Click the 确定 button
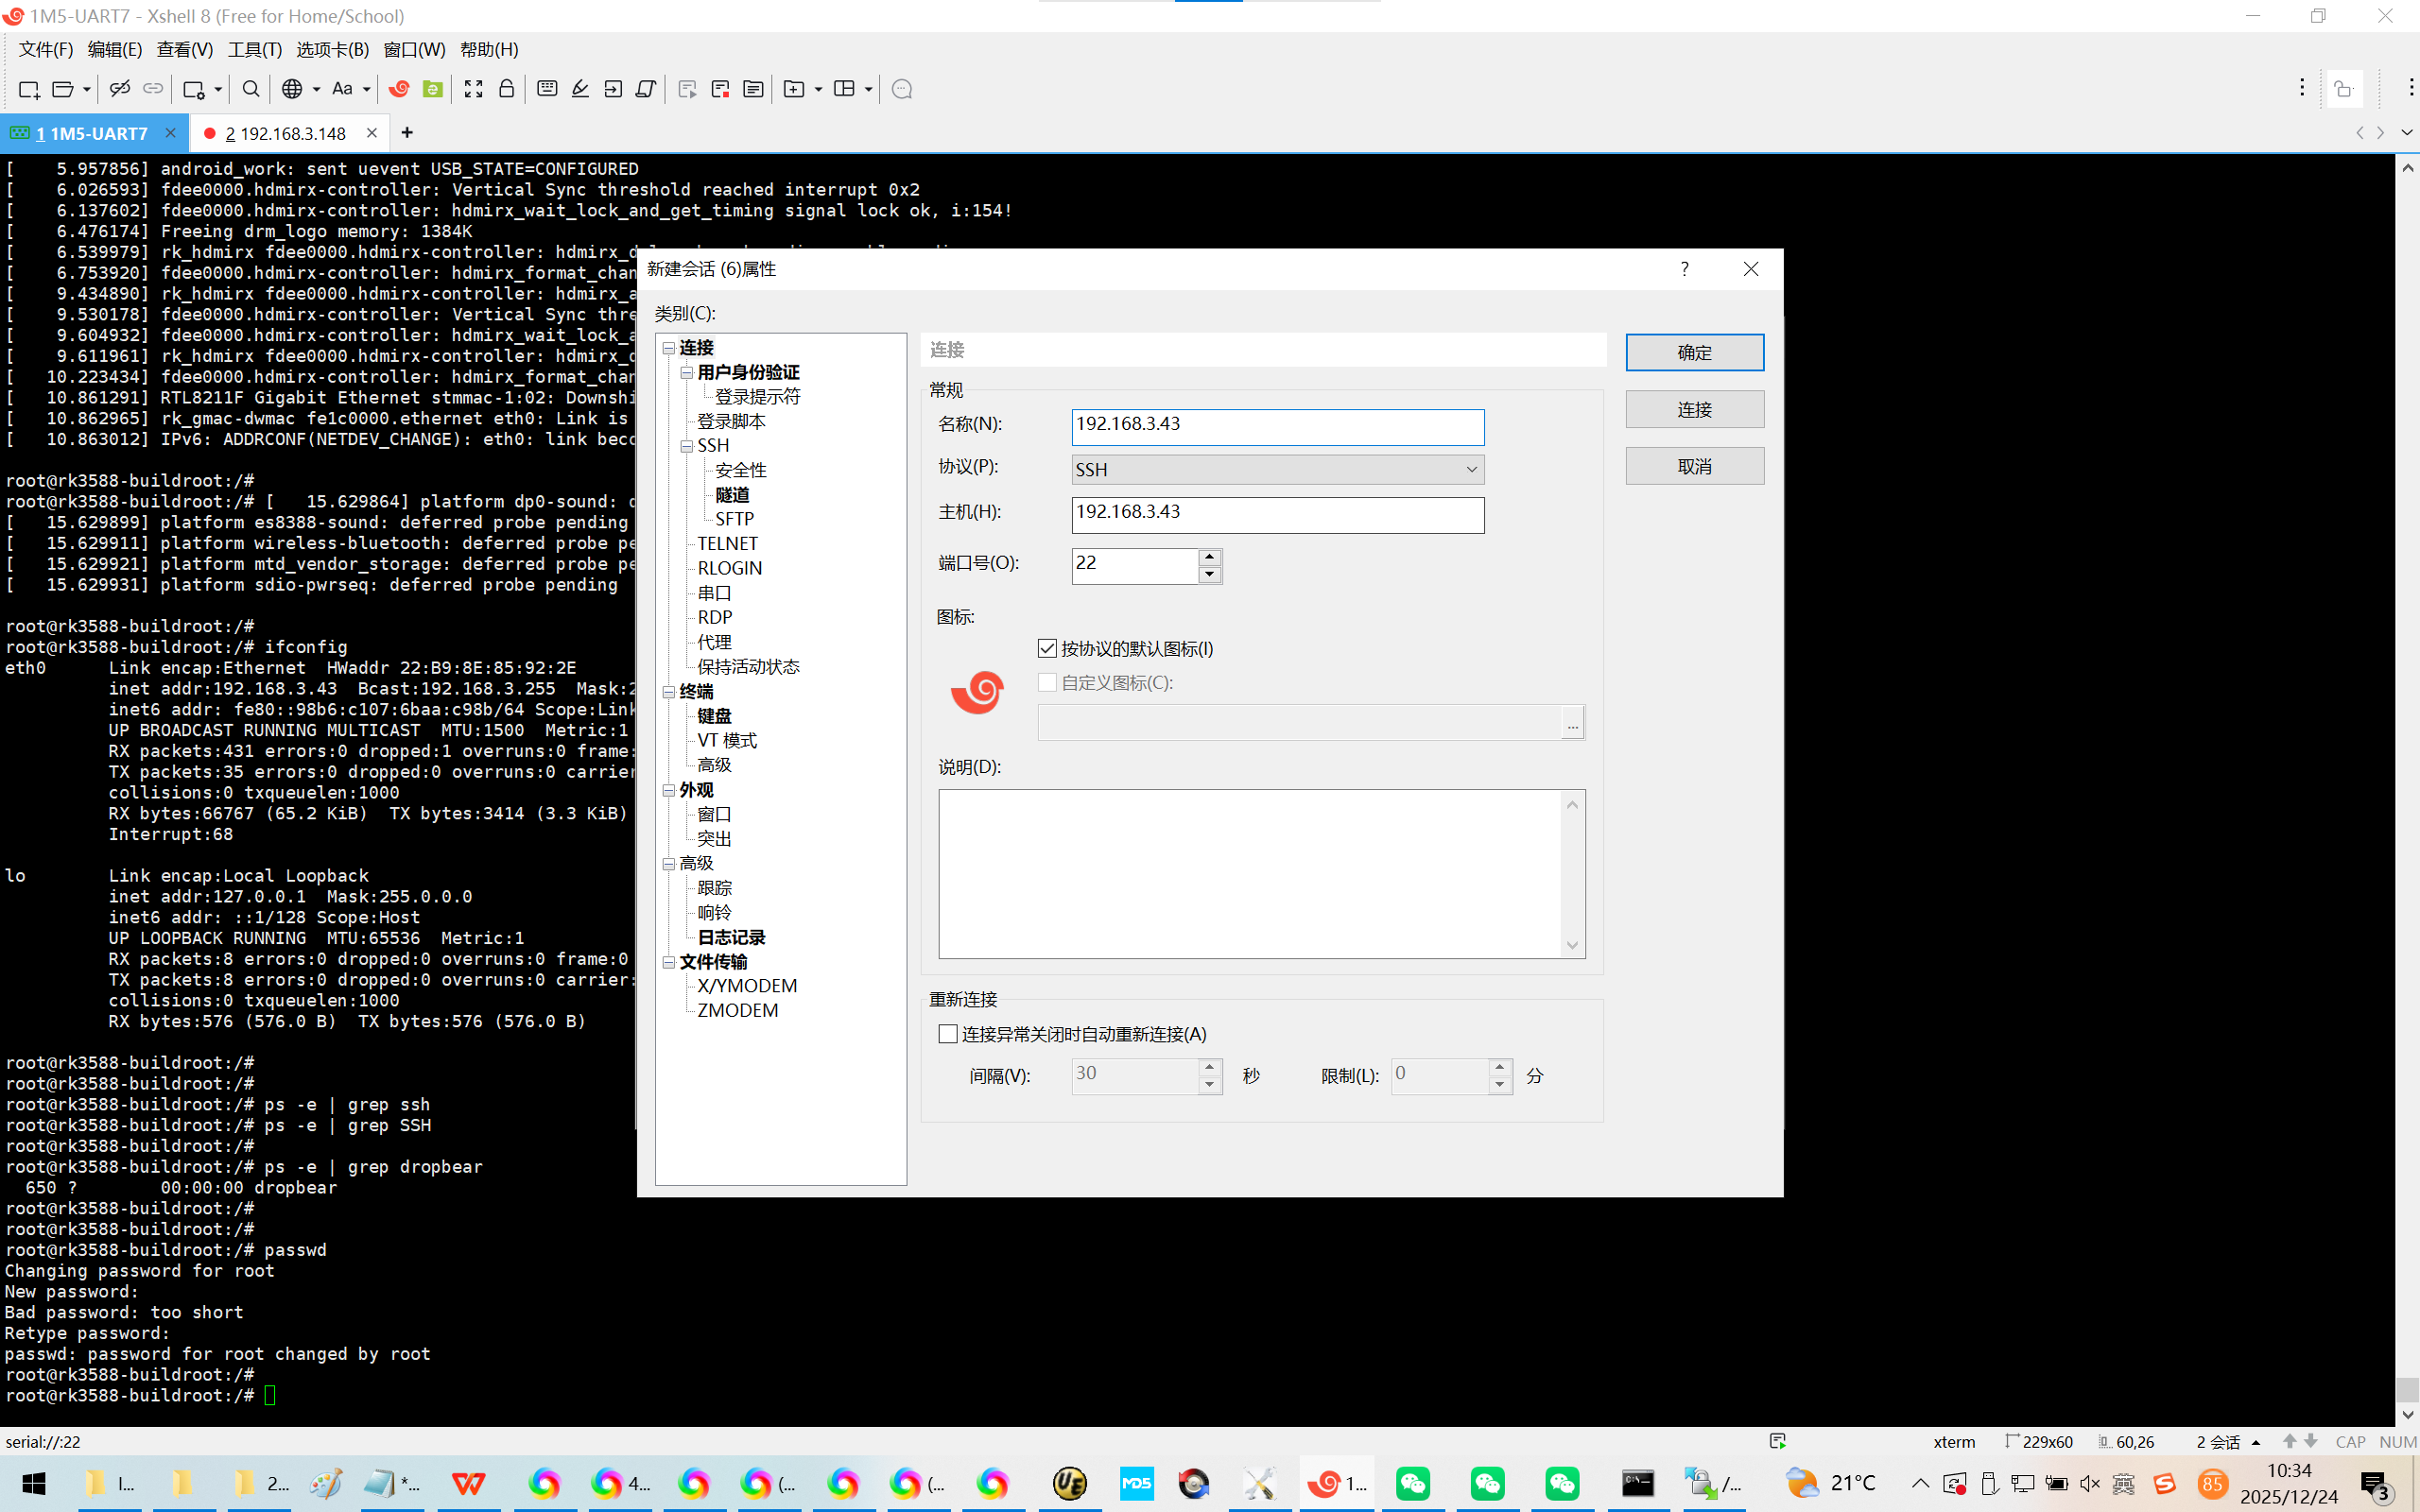This screenshot has height=1512, width=2420. 1694,352
